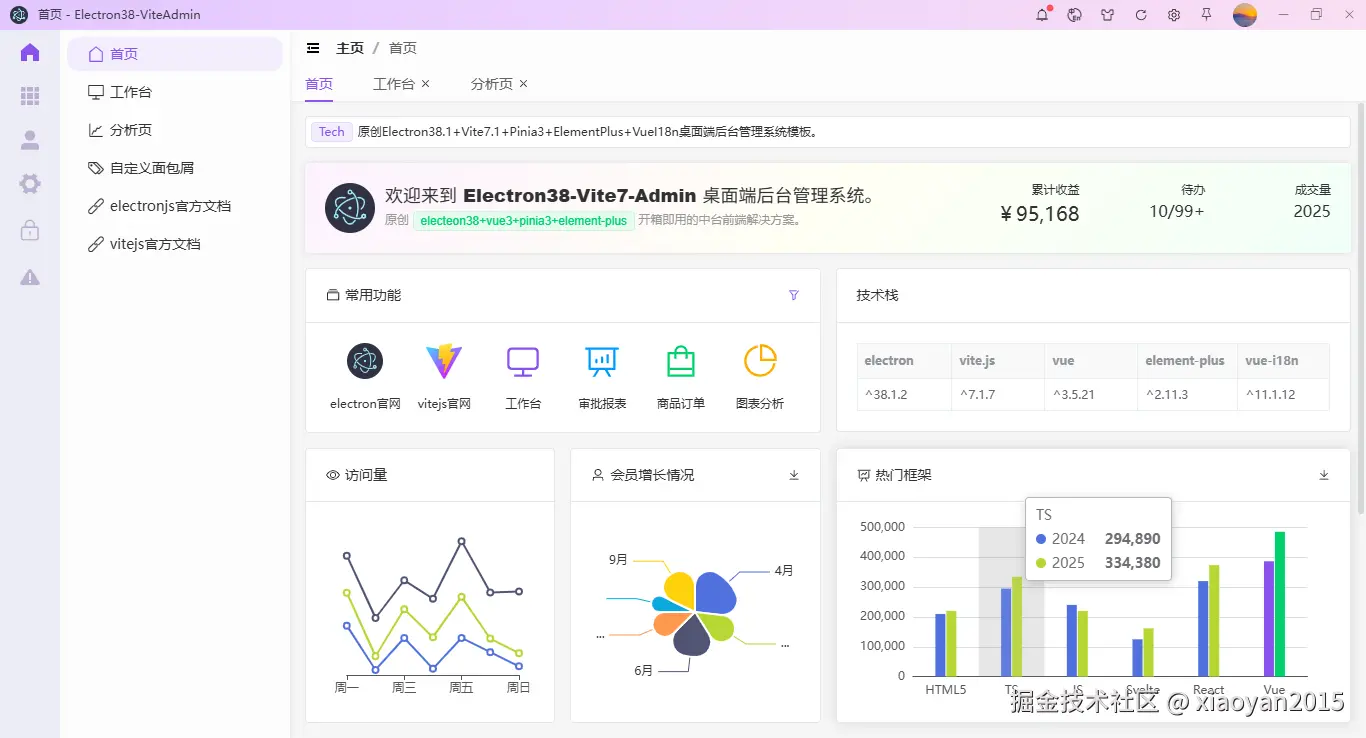This screenshot has width=1366, height=738.
Task: Switch language using the translation icon
Action: coord(1073,14)
